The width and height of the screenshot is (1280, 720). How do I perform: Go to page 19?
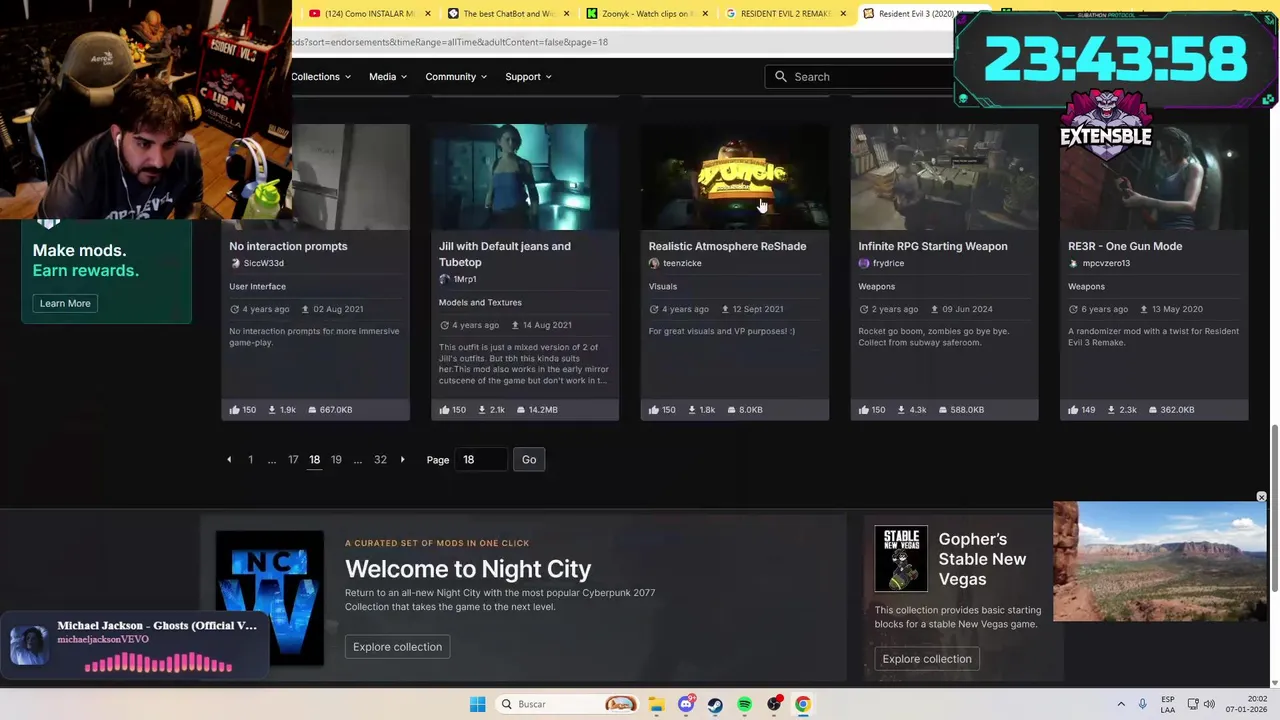click(x=336, y=459)
